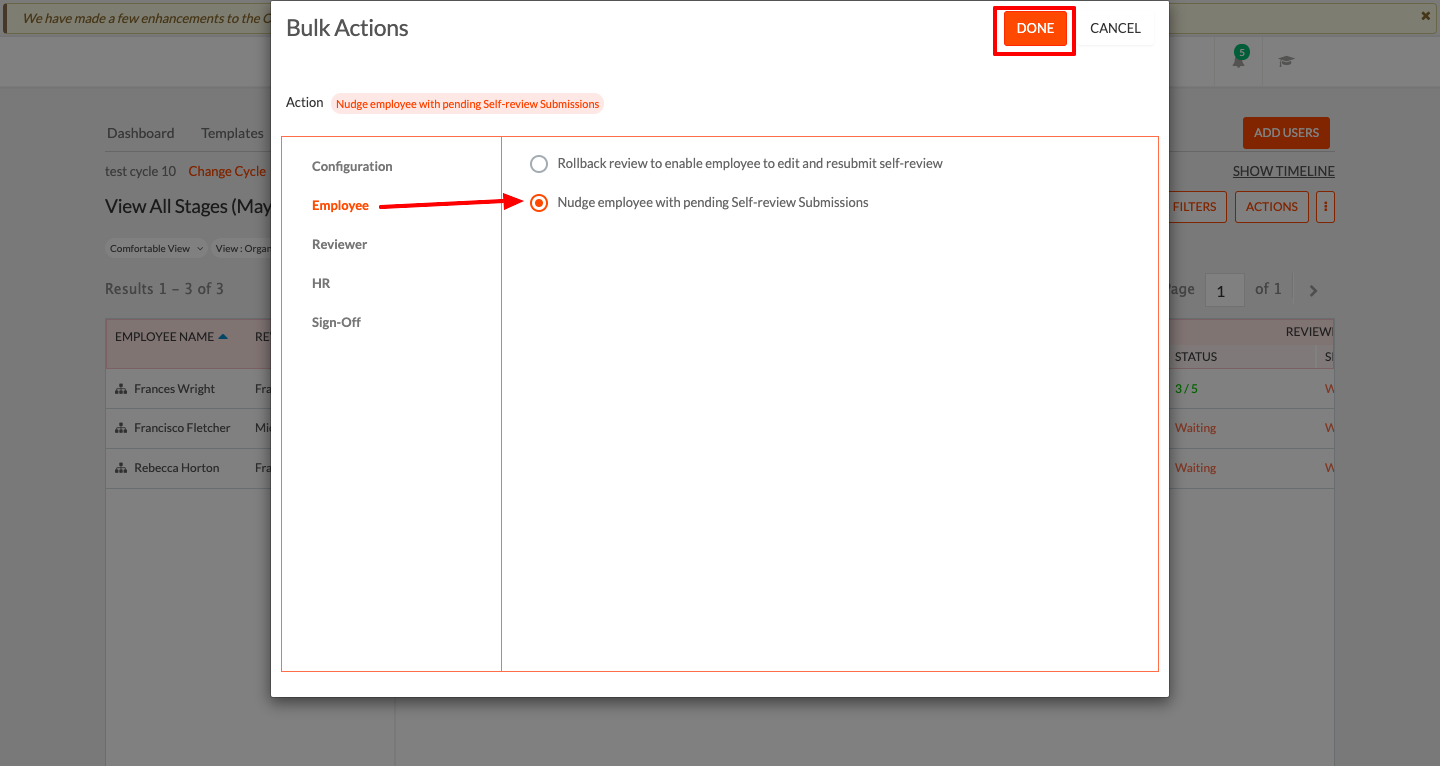Click the CANCEL button in the dialog
Image resolution: width=1440 pixels, height=766 pixels.
click(x=1115, y=29)
